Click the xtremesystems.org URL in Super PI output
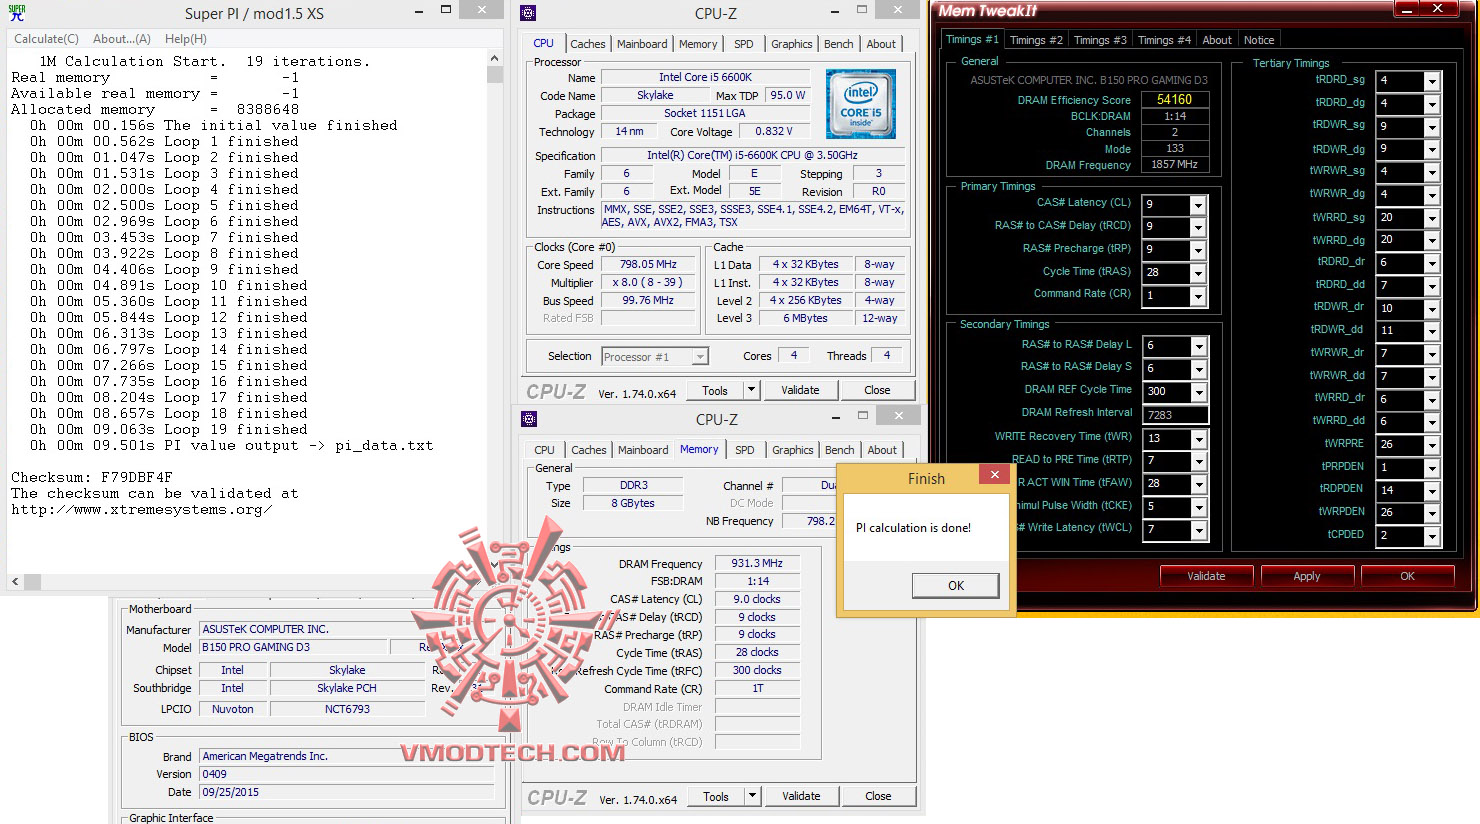 pyautogui.click(x=141, y=509)
